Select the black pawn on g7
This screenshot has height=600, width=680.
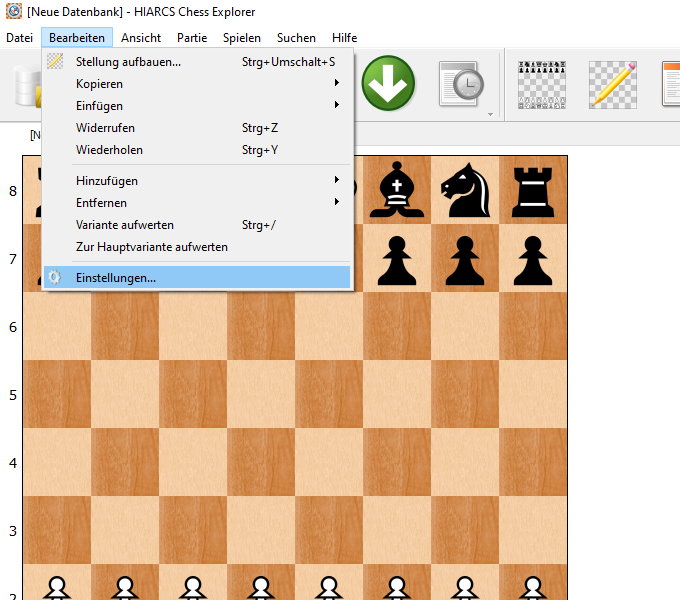[465, 260]
